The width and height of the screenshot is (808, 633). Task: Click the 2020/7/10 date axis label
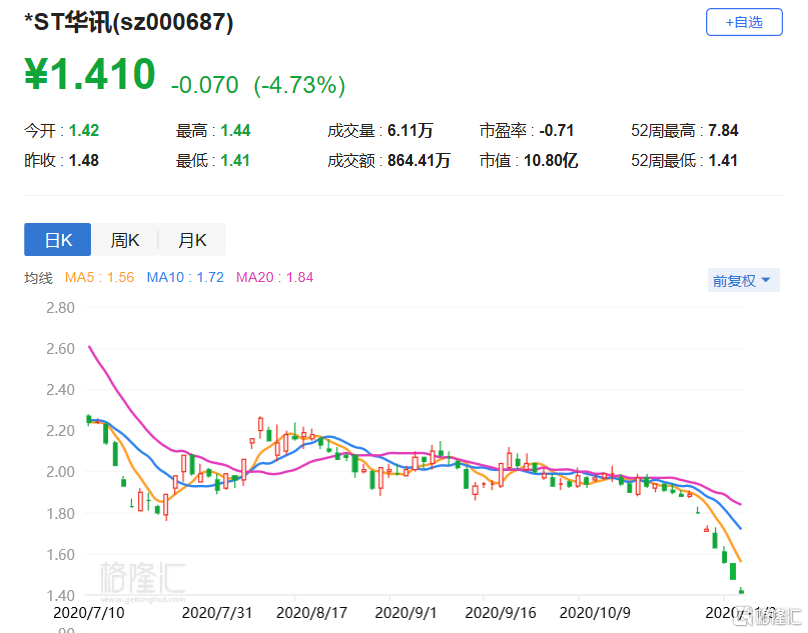pyautogui.click(x=89, y=613)
